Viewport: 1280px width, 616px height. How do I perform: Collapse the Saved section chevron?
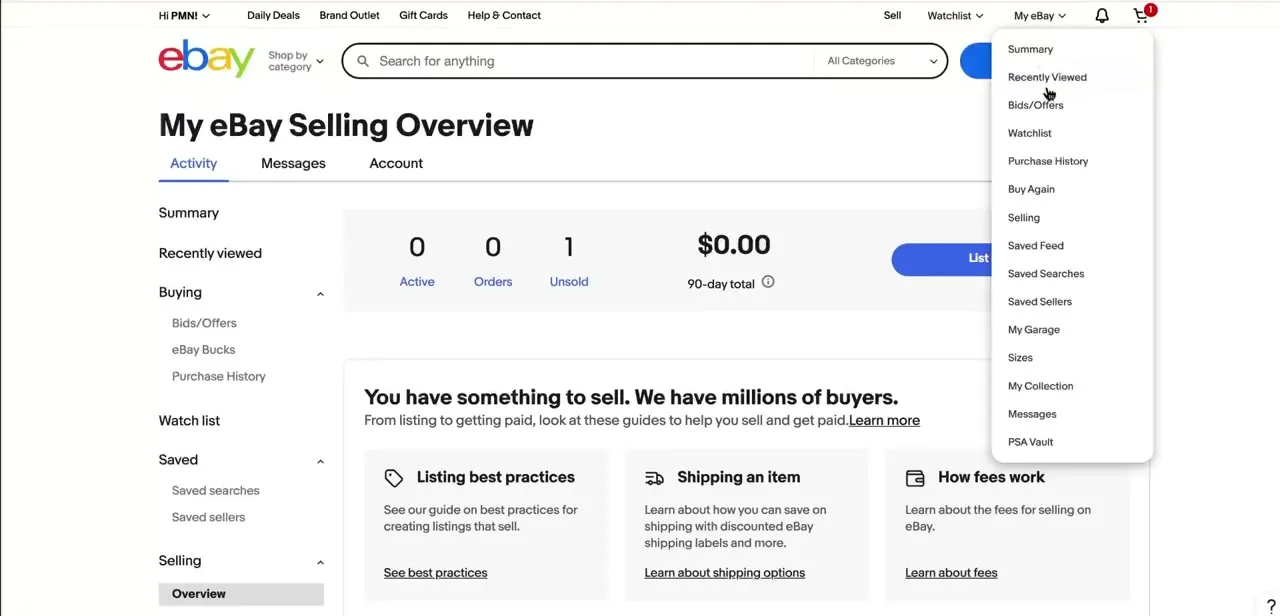coord(320,461)
